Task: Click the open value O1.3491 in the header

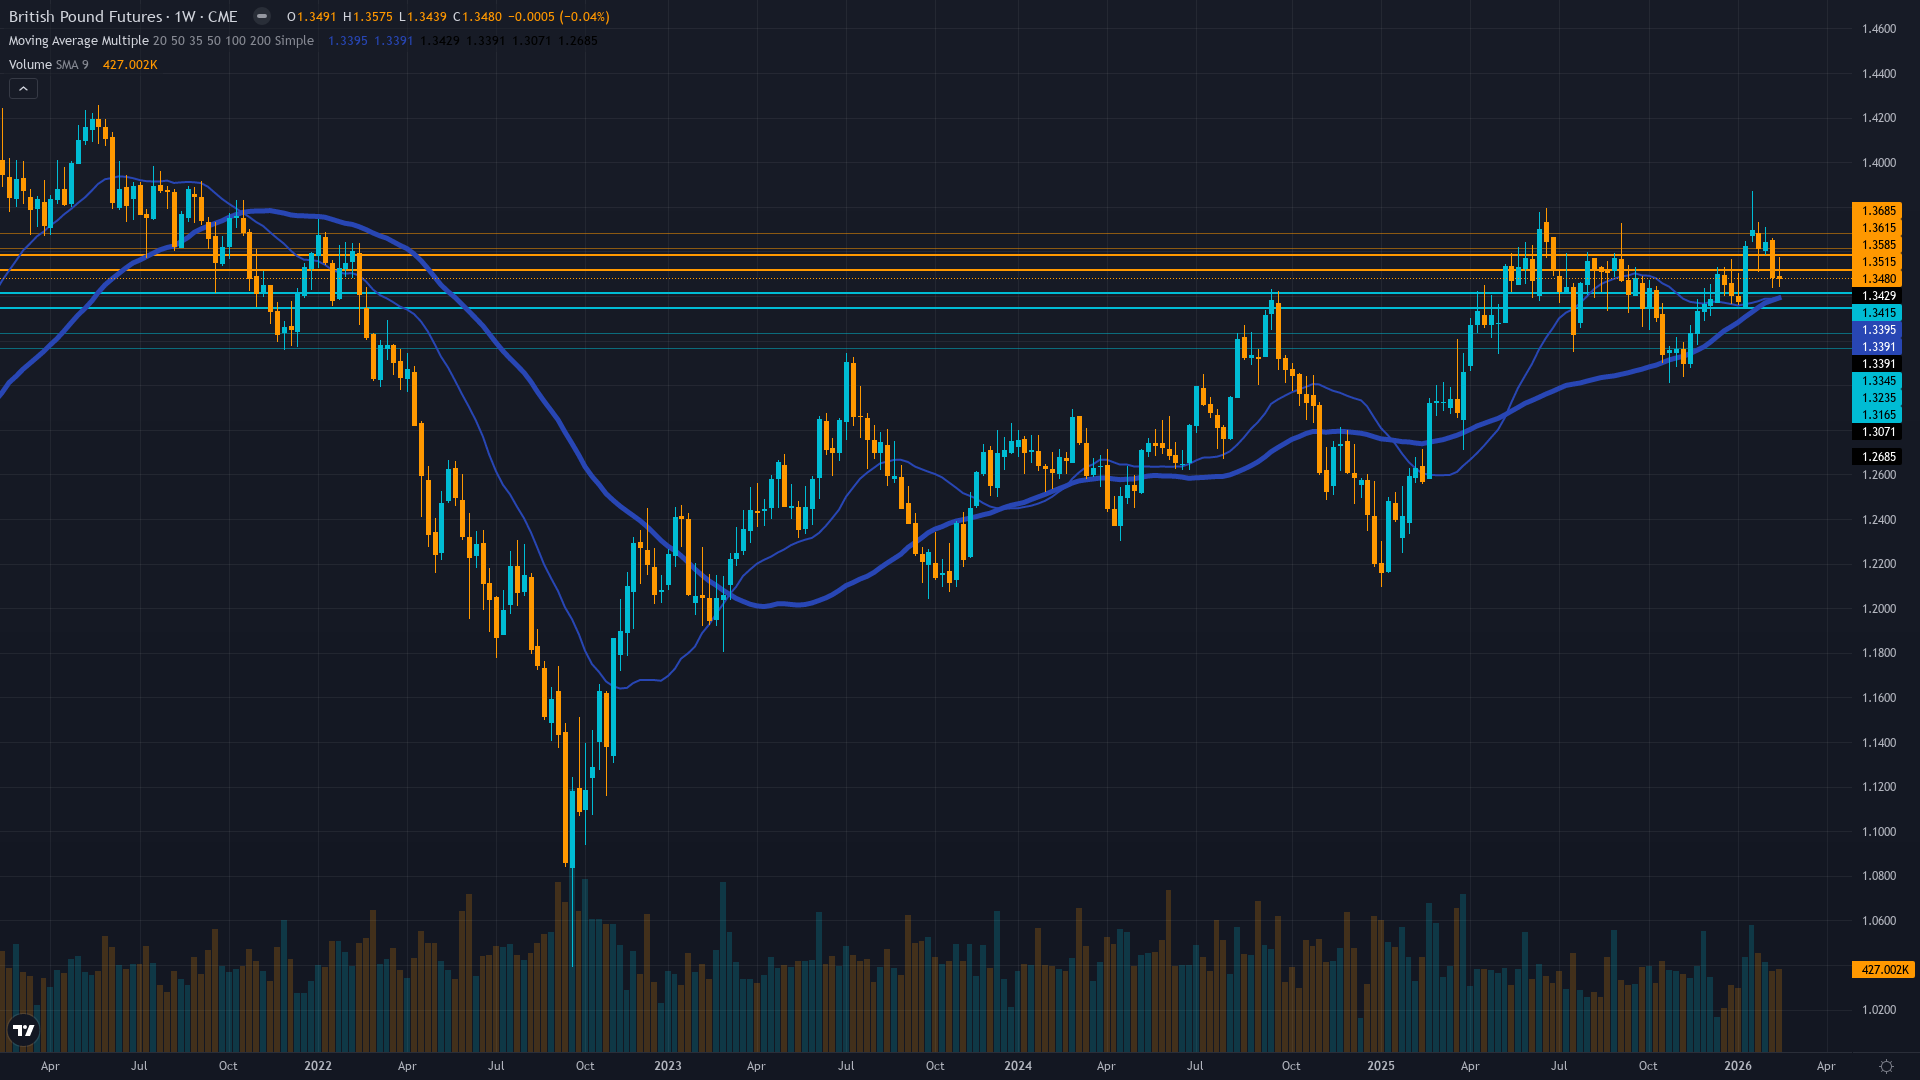Action: [311, 17]
